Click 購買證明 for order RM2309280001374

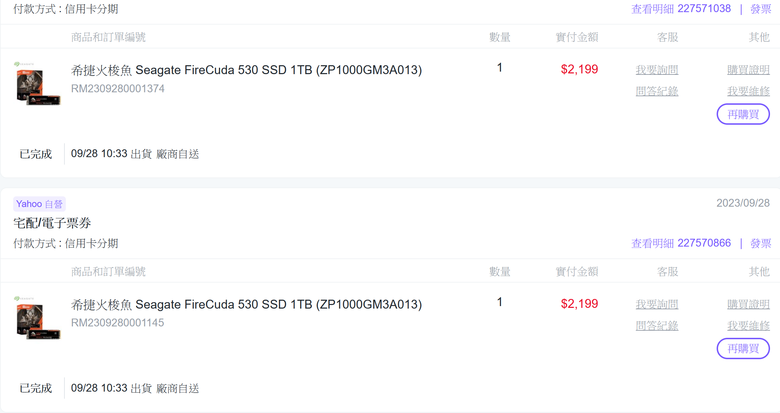[x=748, y=70]
